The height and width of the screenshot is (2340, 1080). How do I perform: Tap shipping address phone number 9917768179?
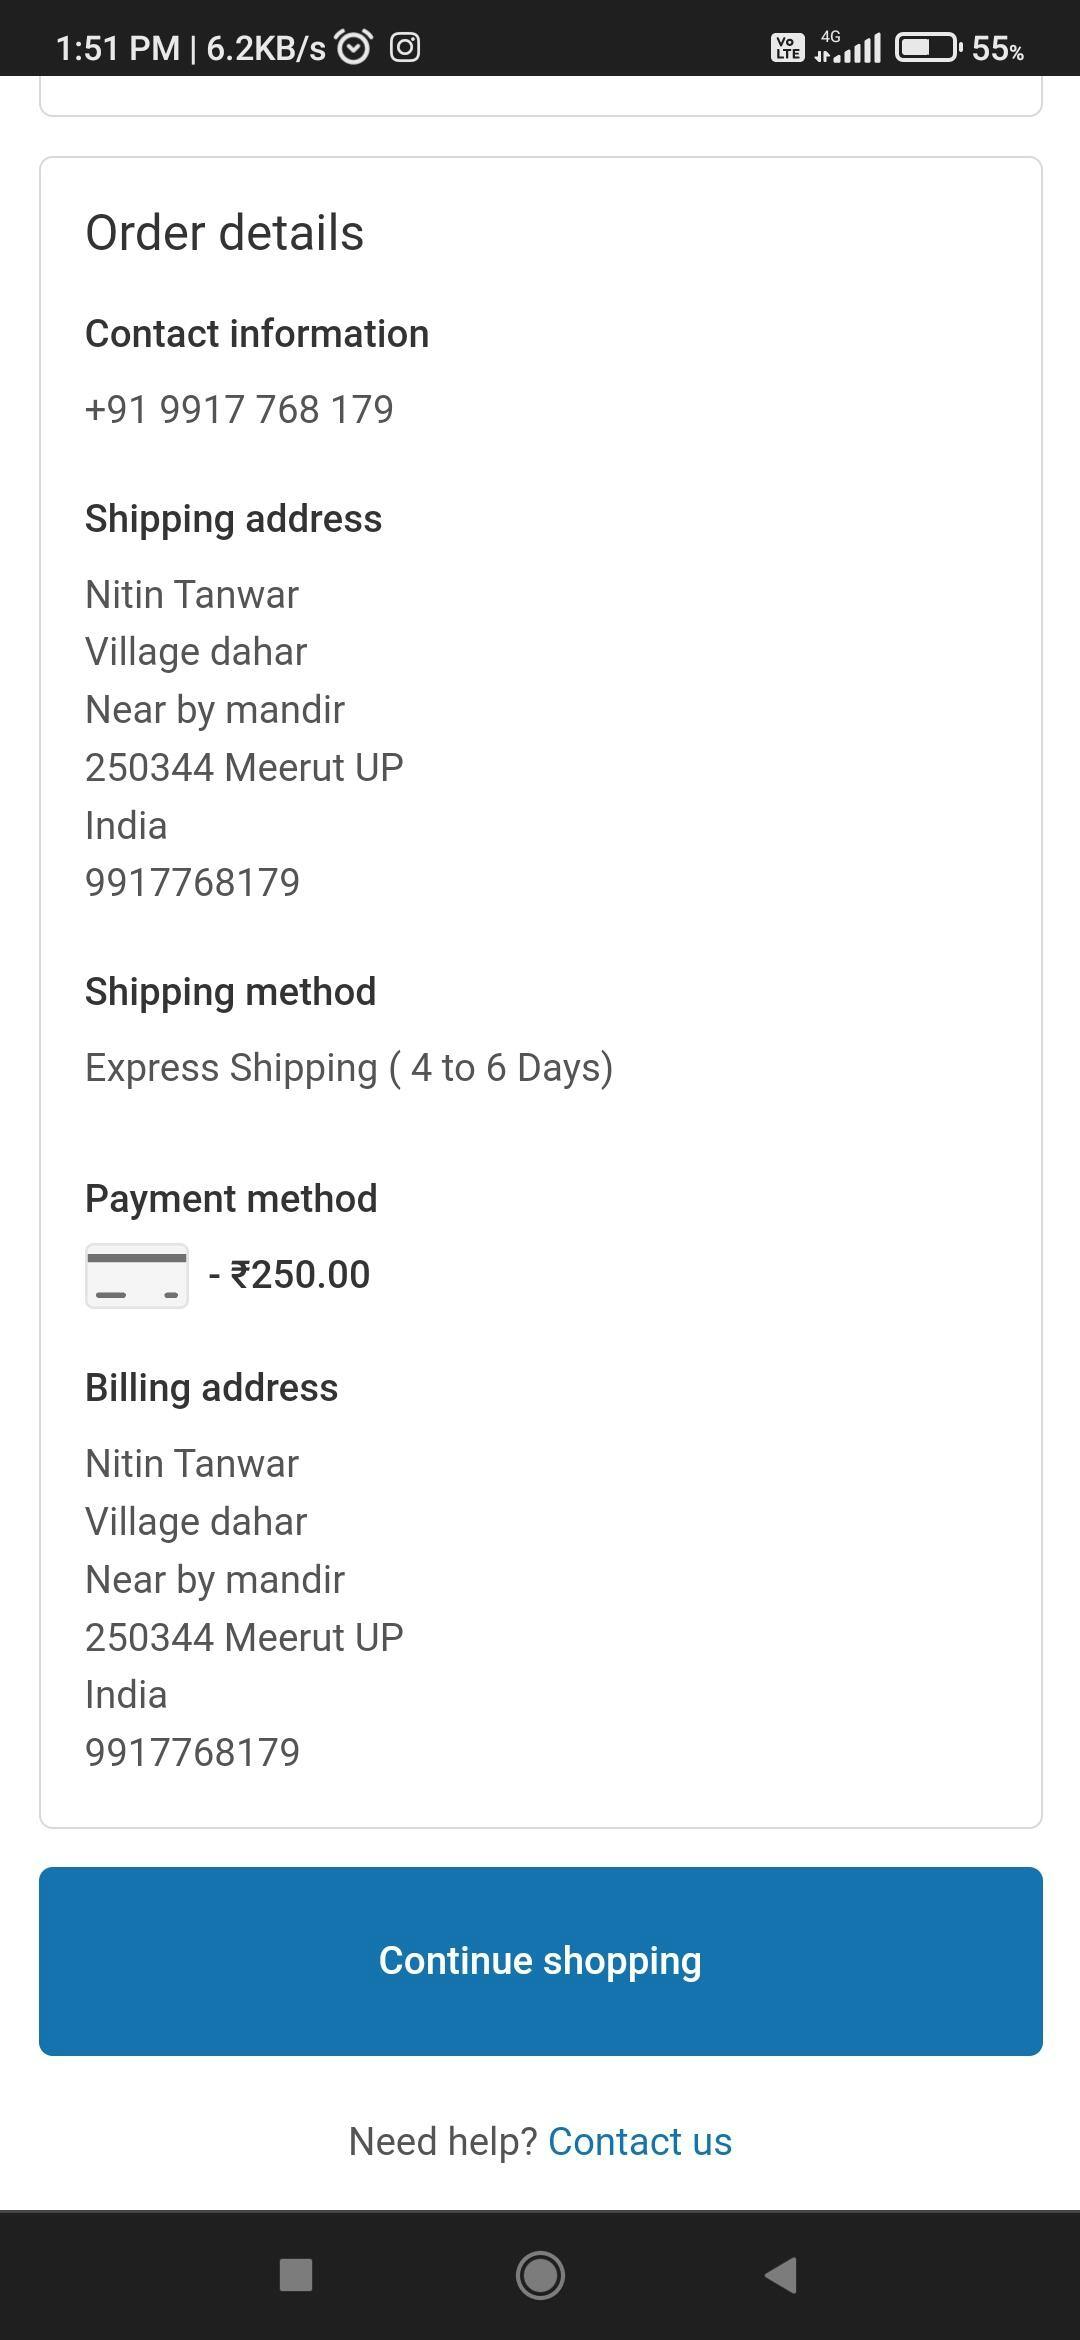pyautogui.click(x=192, y=883)
